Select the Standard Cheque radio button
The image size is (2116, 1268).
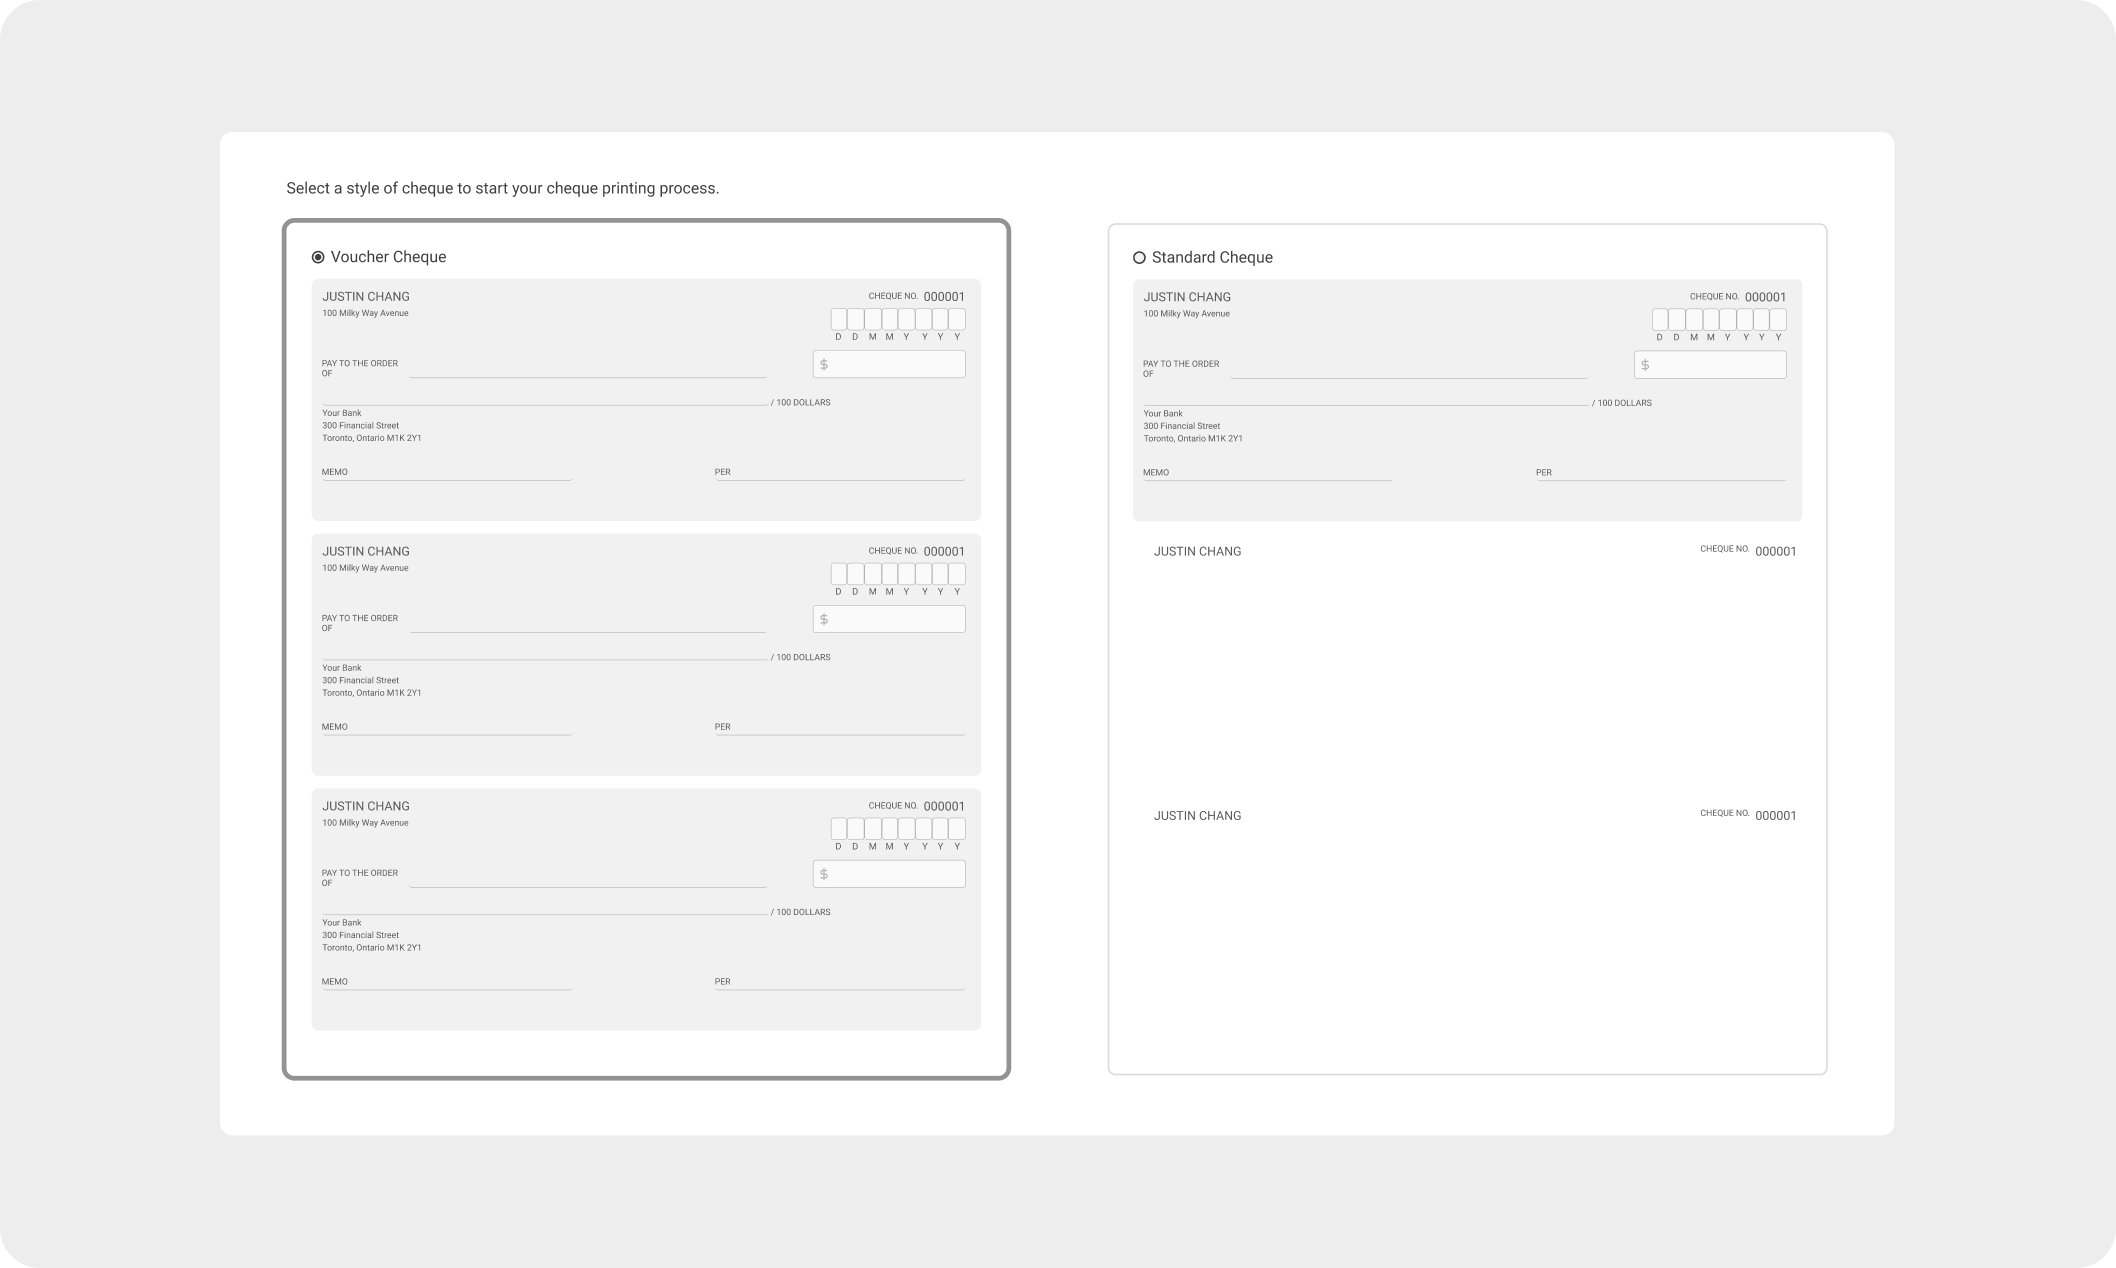tap(1139, 258)
